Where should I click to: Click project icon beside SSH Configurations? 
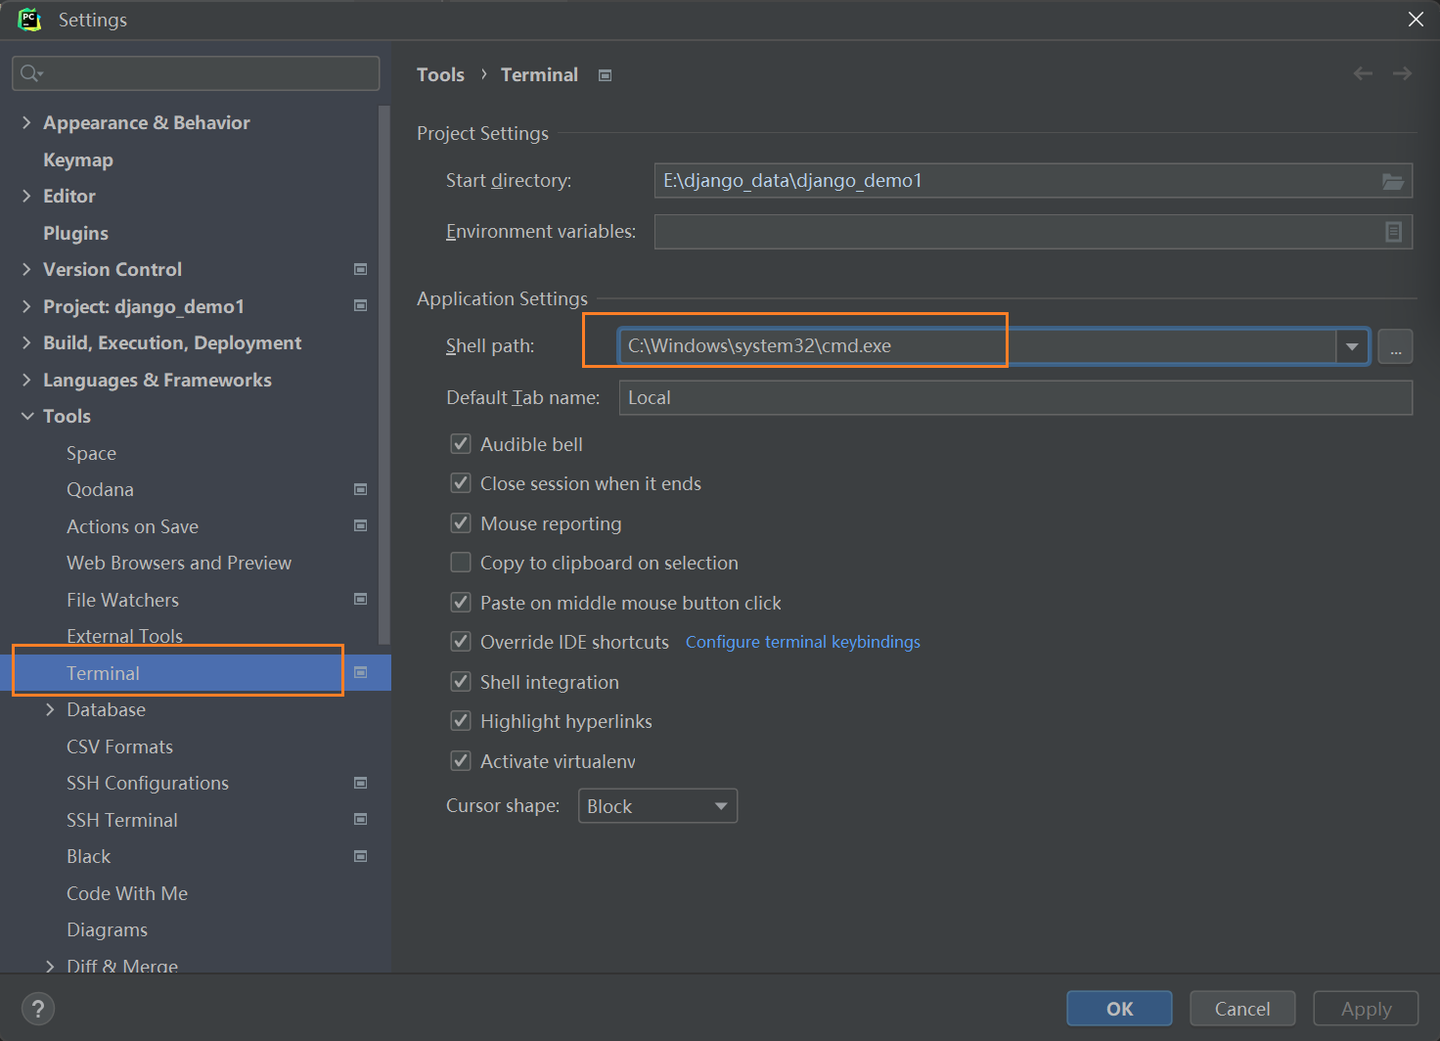(x=361, y=783)
